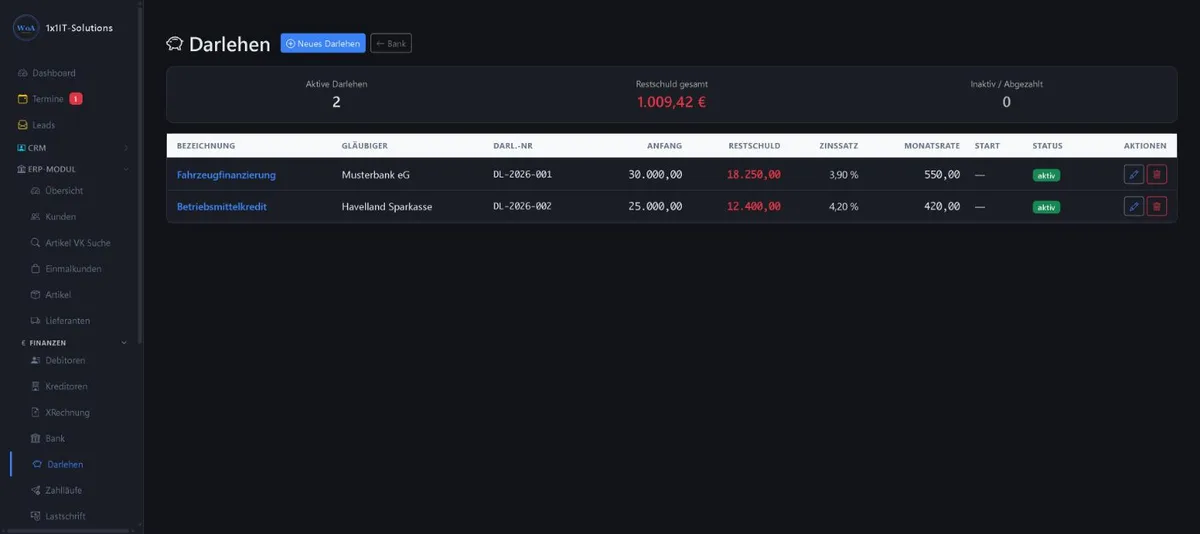This screenshot has width=1200, height=534.
Task: Select the Musterbank eG cell
Action: click(376, 175)
